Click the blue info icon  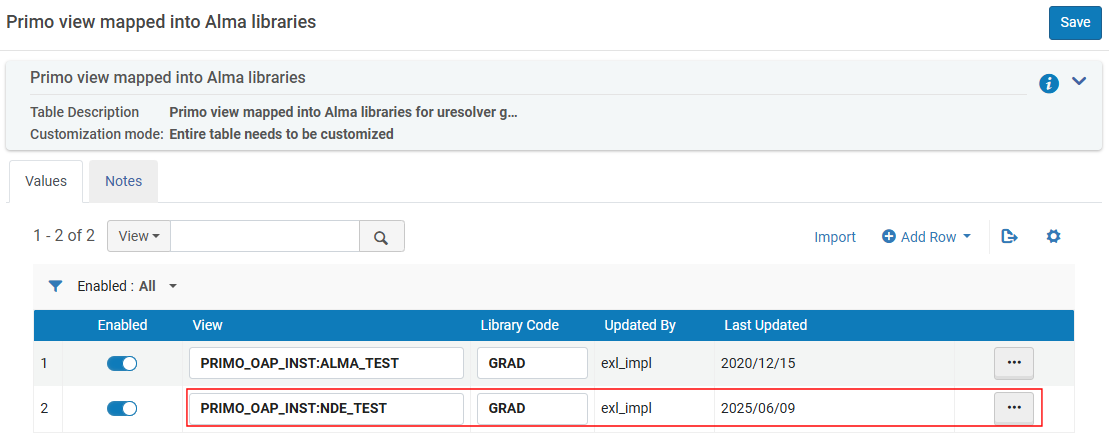[1049, 83]
